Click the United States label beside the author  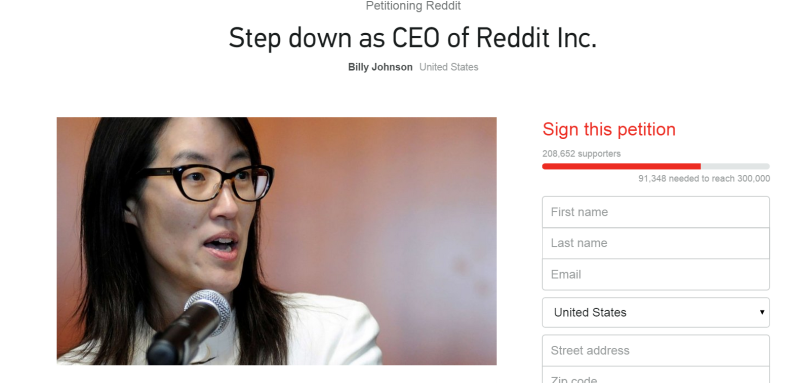pos(448,67)
